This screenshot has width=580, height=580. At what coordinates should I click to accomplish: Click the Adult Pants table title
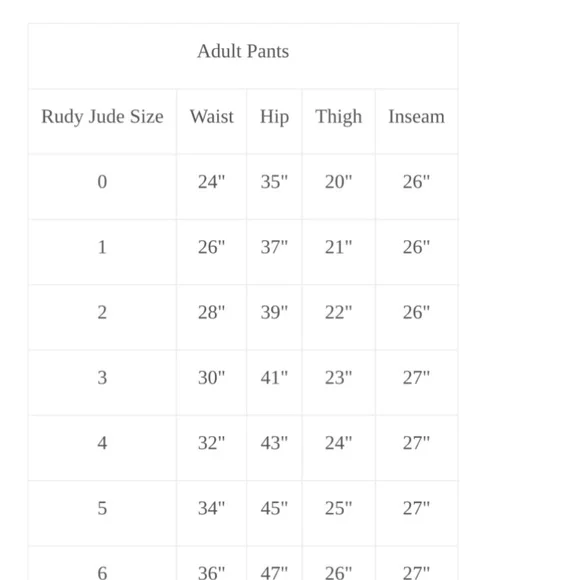click(243, 51)
